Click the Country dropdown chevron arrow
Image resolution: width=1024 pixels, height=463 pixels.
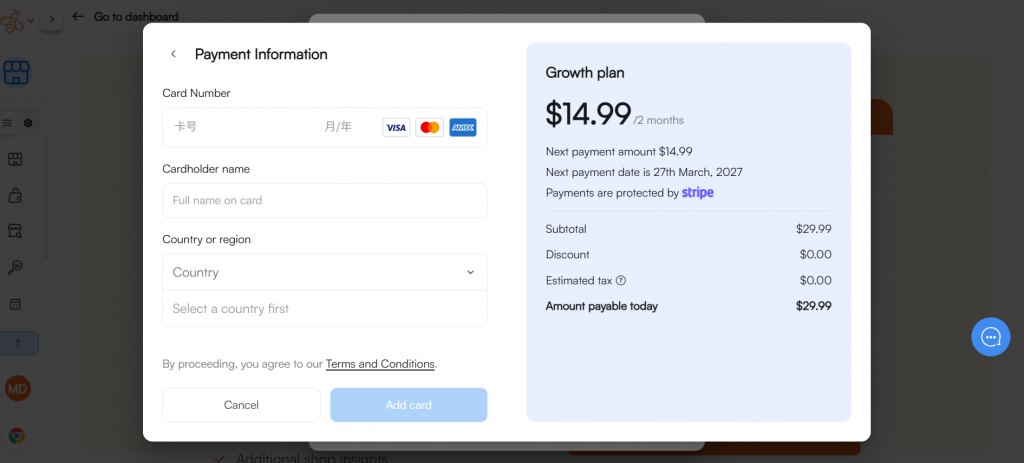pyautogui.click(x=470, y=272)
